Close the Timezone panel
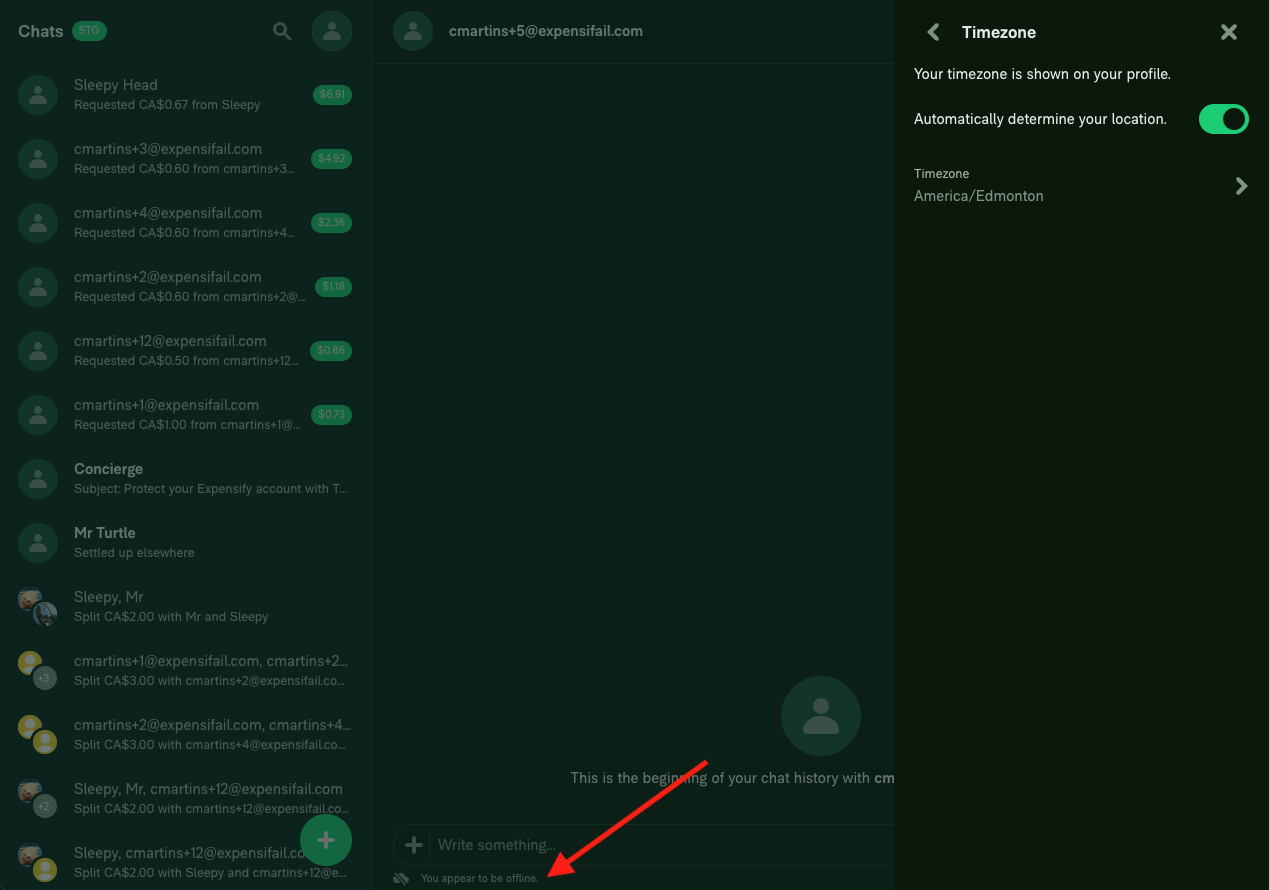This screenshot has width=1270, height=890. [1228, 31]
